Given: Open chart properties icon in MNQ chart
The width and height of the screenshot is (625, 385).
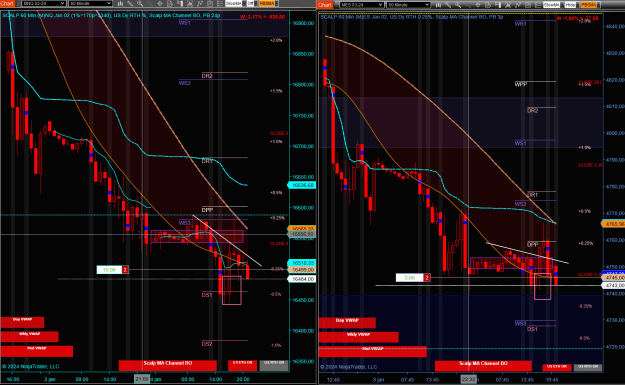Looking at the screenshot, I should pos(210,4).
